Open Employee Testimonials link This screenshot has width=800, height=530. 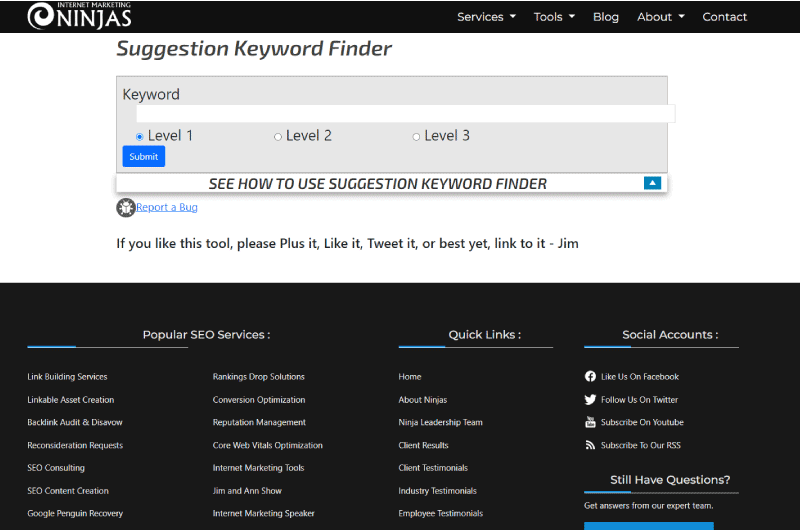click(440, 513)
